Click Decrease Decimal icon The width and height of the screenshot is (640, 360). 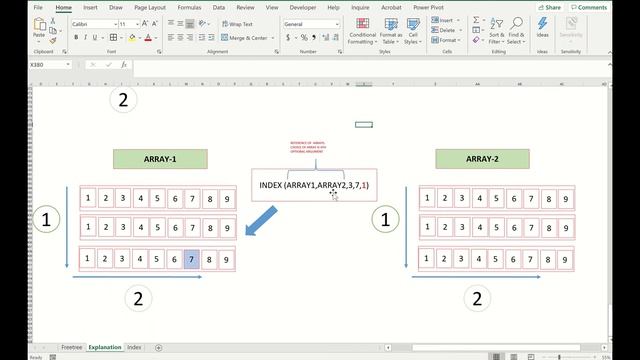point(336,38)
